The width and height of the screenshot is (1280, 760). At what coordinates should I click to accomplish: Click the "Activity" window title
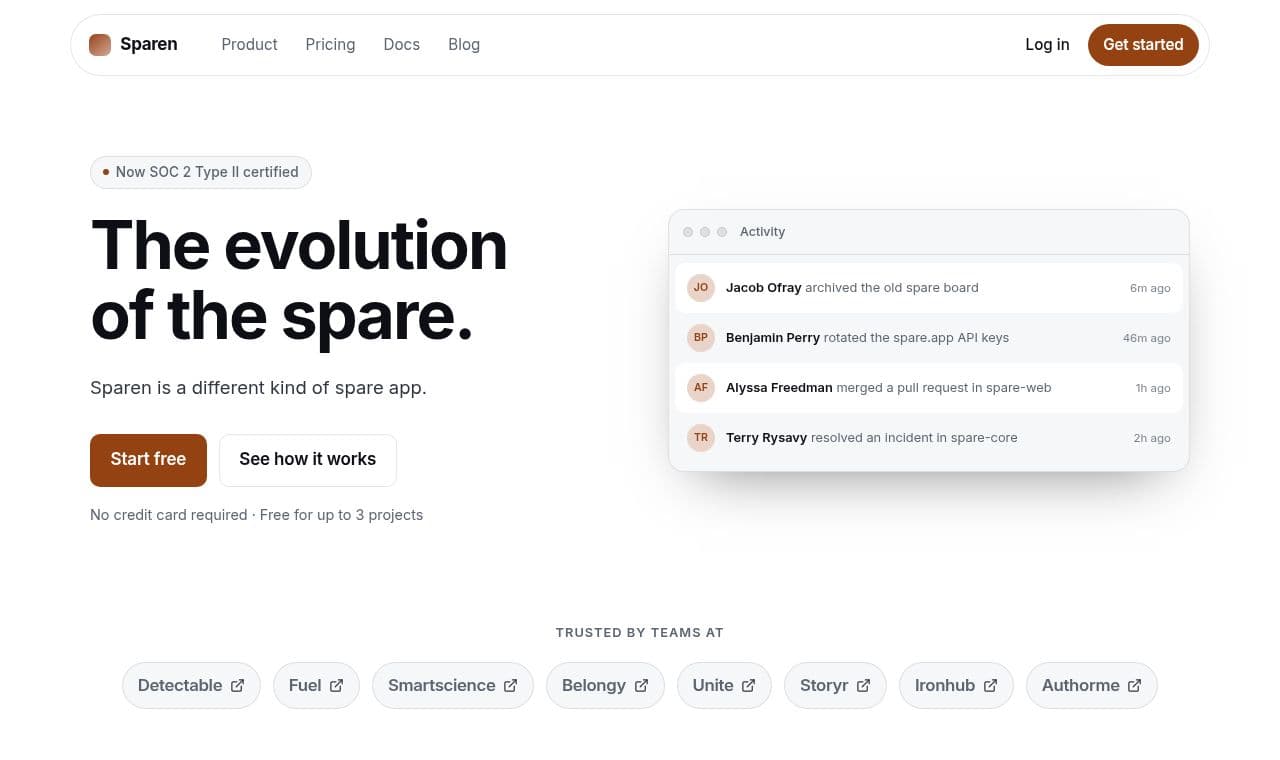pos(762,232)
